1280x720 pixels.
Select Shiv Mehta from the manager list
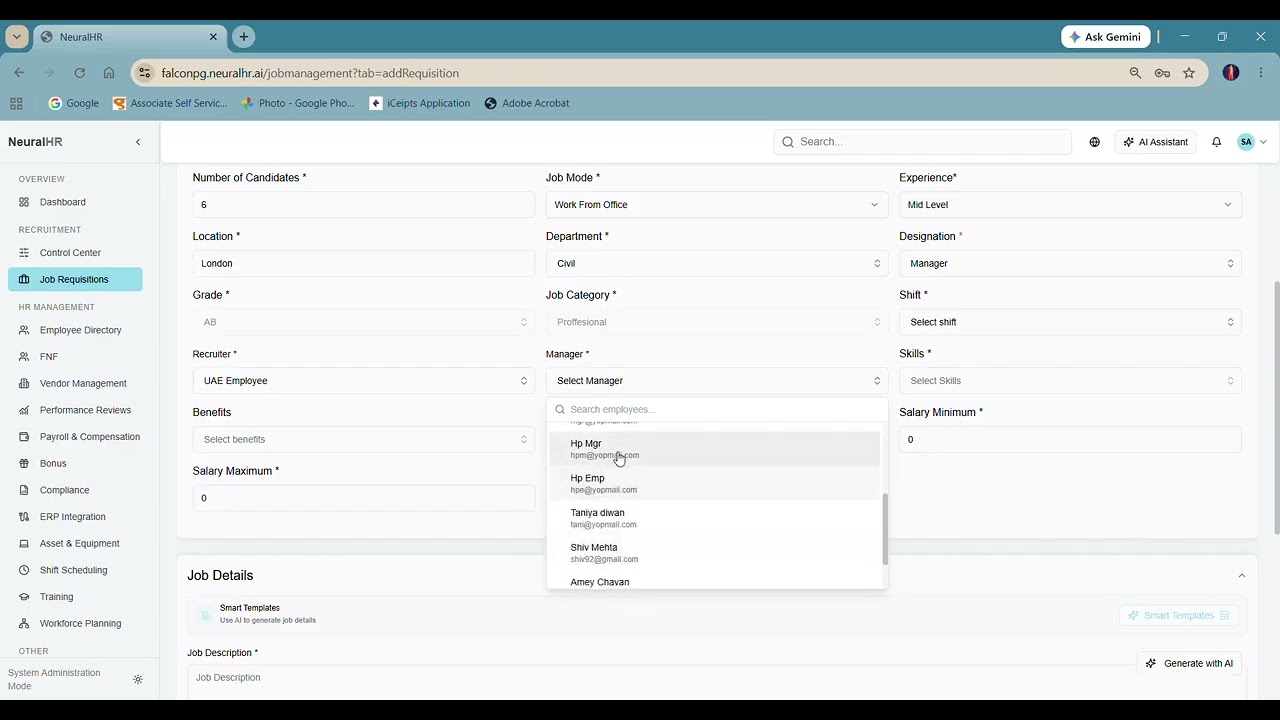pos(715,553)
